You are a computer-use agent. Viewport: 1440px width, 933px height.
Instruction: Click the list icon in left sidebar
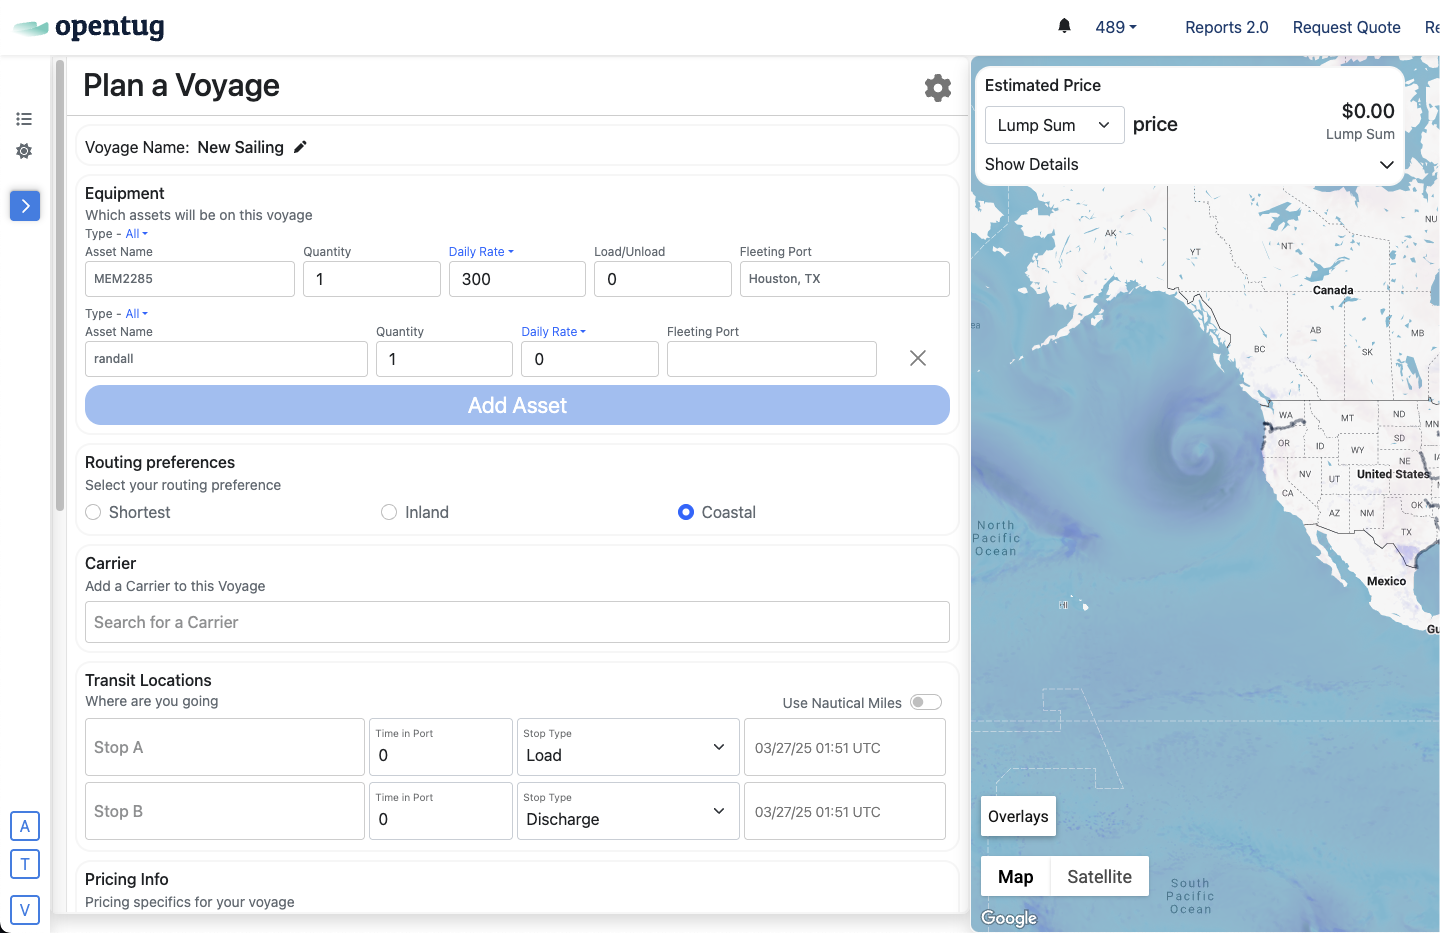coord(24,119)
